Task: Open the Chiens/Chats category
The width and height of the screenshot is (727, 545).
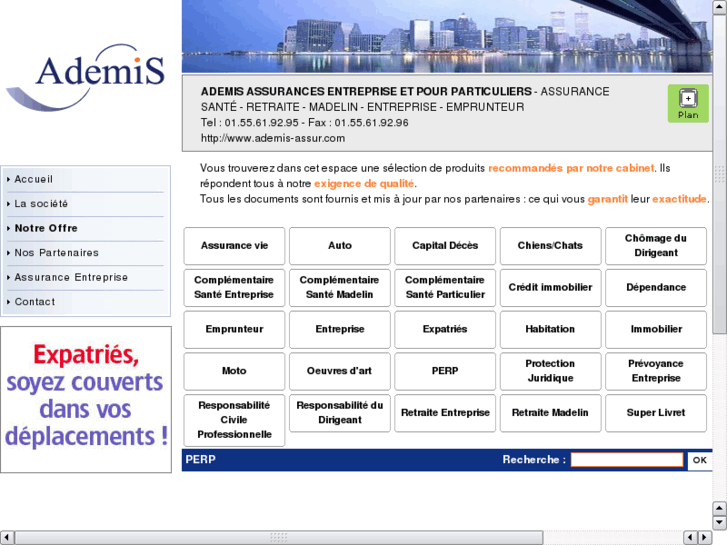Action: 550,246
